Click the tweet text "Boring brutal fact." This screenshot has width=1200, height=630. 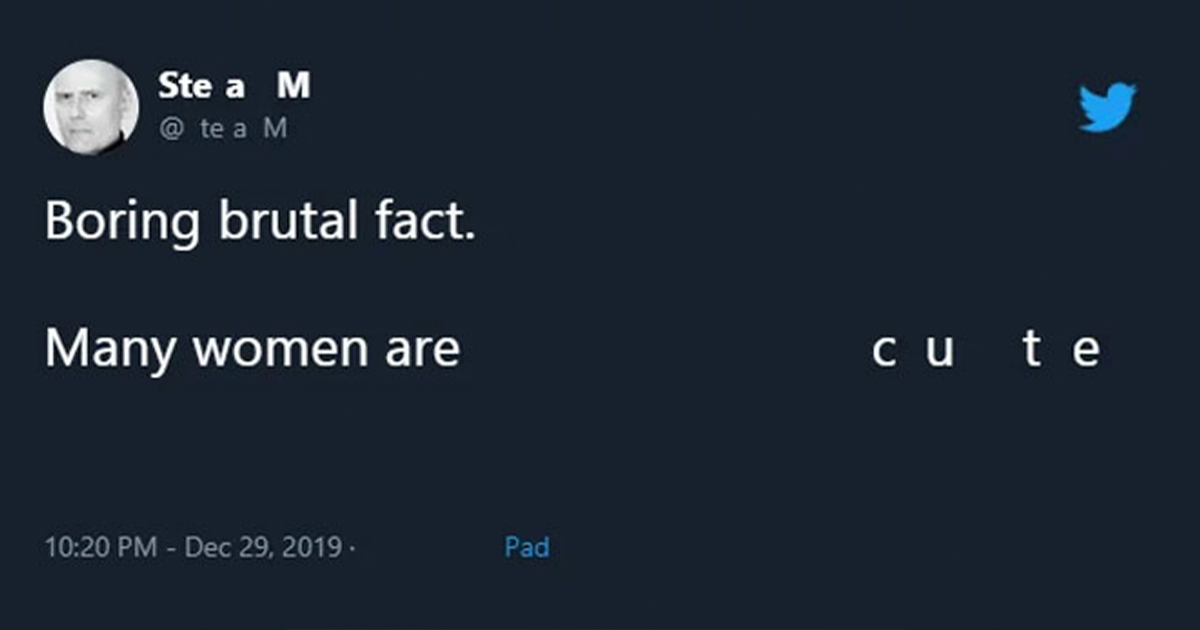(262, 221)
